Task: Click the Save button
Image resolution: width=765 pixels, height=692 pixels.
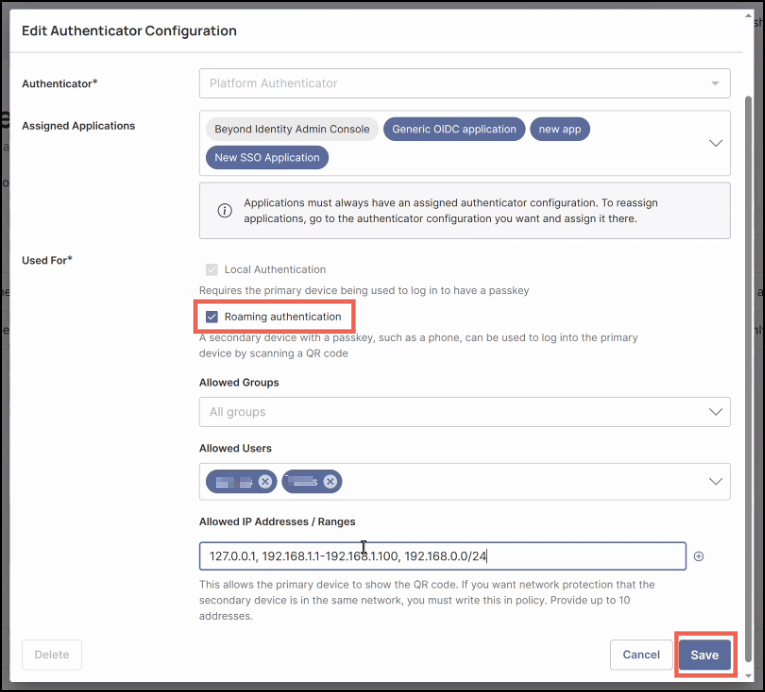Action: 705,655
